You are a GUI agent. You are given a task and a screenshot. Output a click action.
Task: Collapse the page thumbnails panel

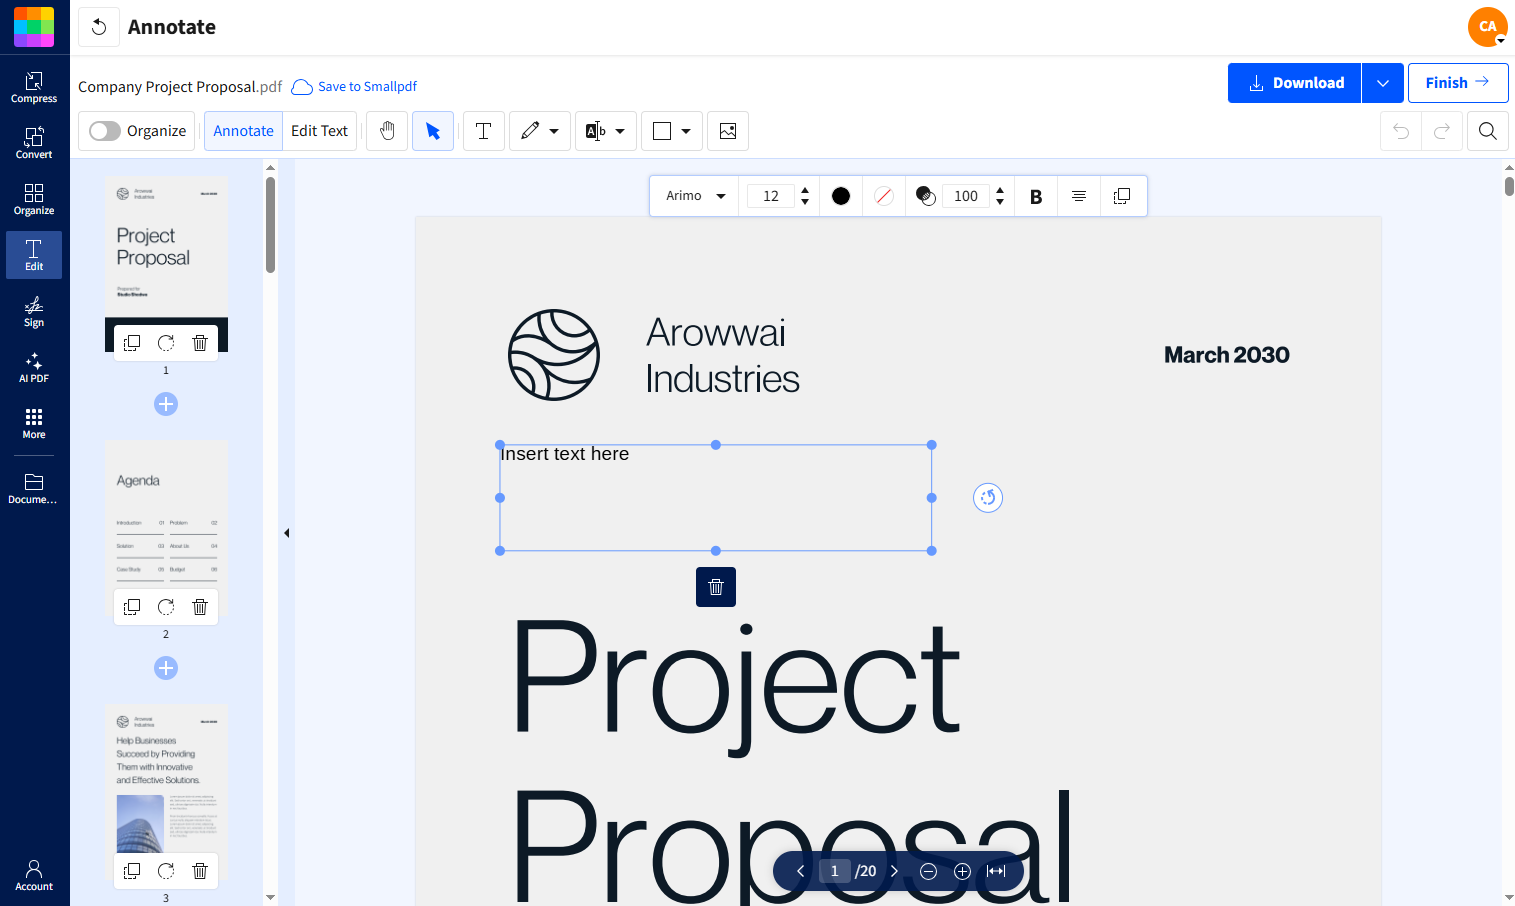pos(286,533)
